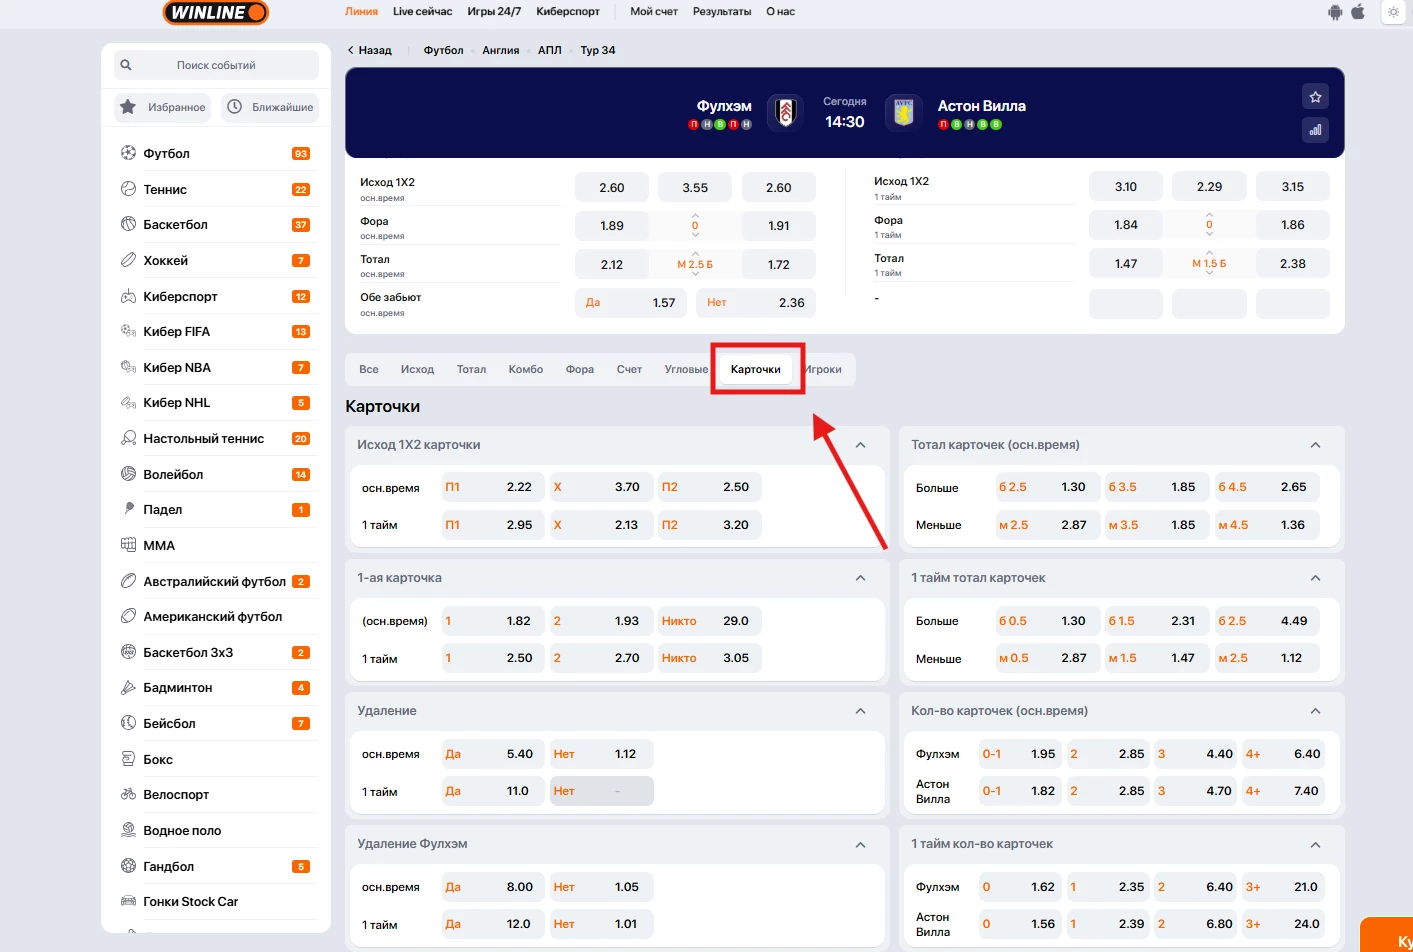The image size is (1413, 952).
Task: Collapse the 1-ая карточка section
Action: coord(861,578)
